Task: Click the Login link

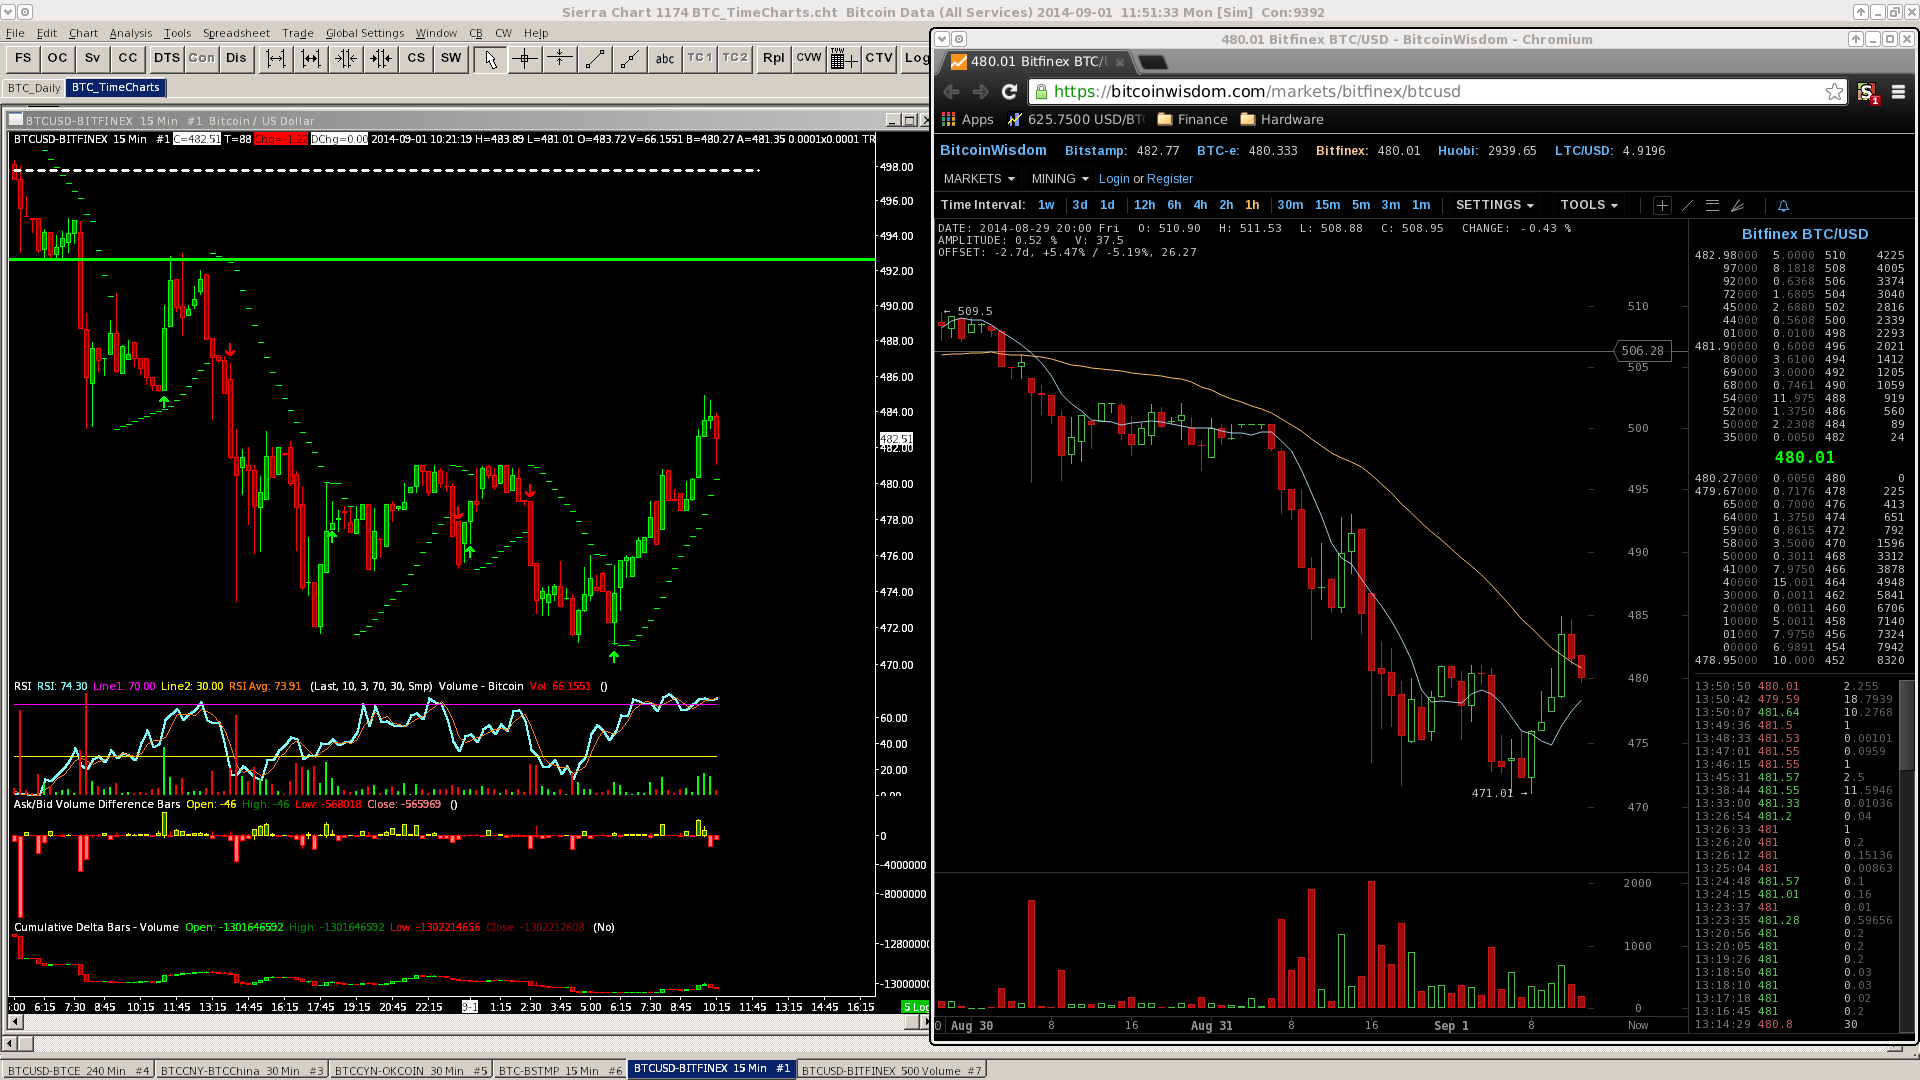Action: pos(1114,179)
